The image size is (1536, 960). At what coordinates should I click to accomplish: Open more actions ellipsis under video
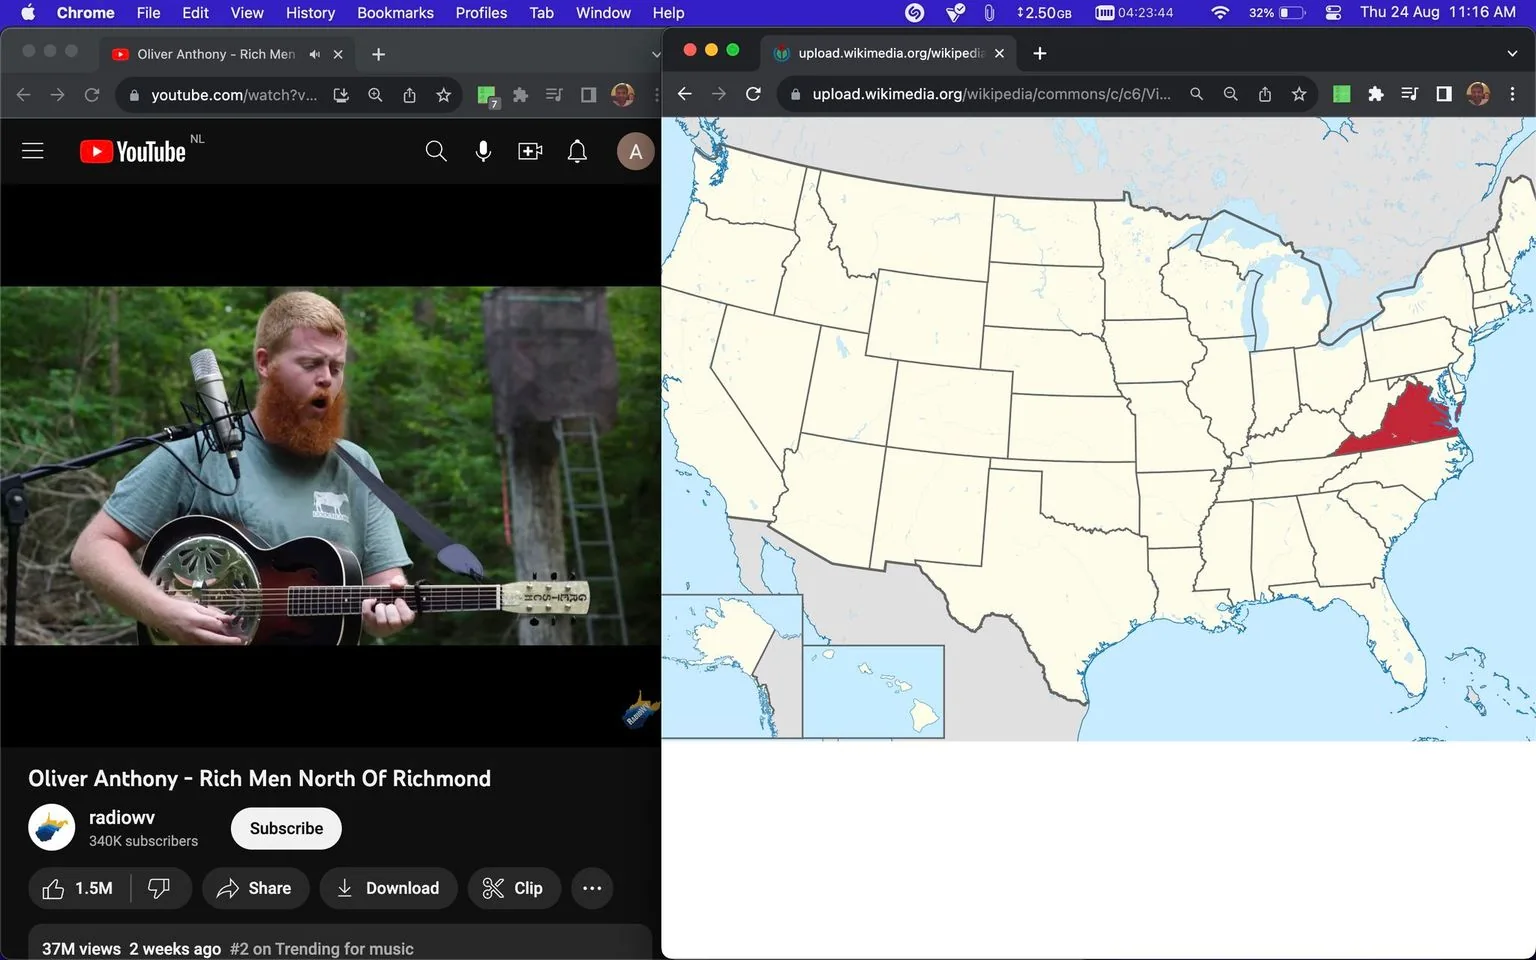click(592, 888)
